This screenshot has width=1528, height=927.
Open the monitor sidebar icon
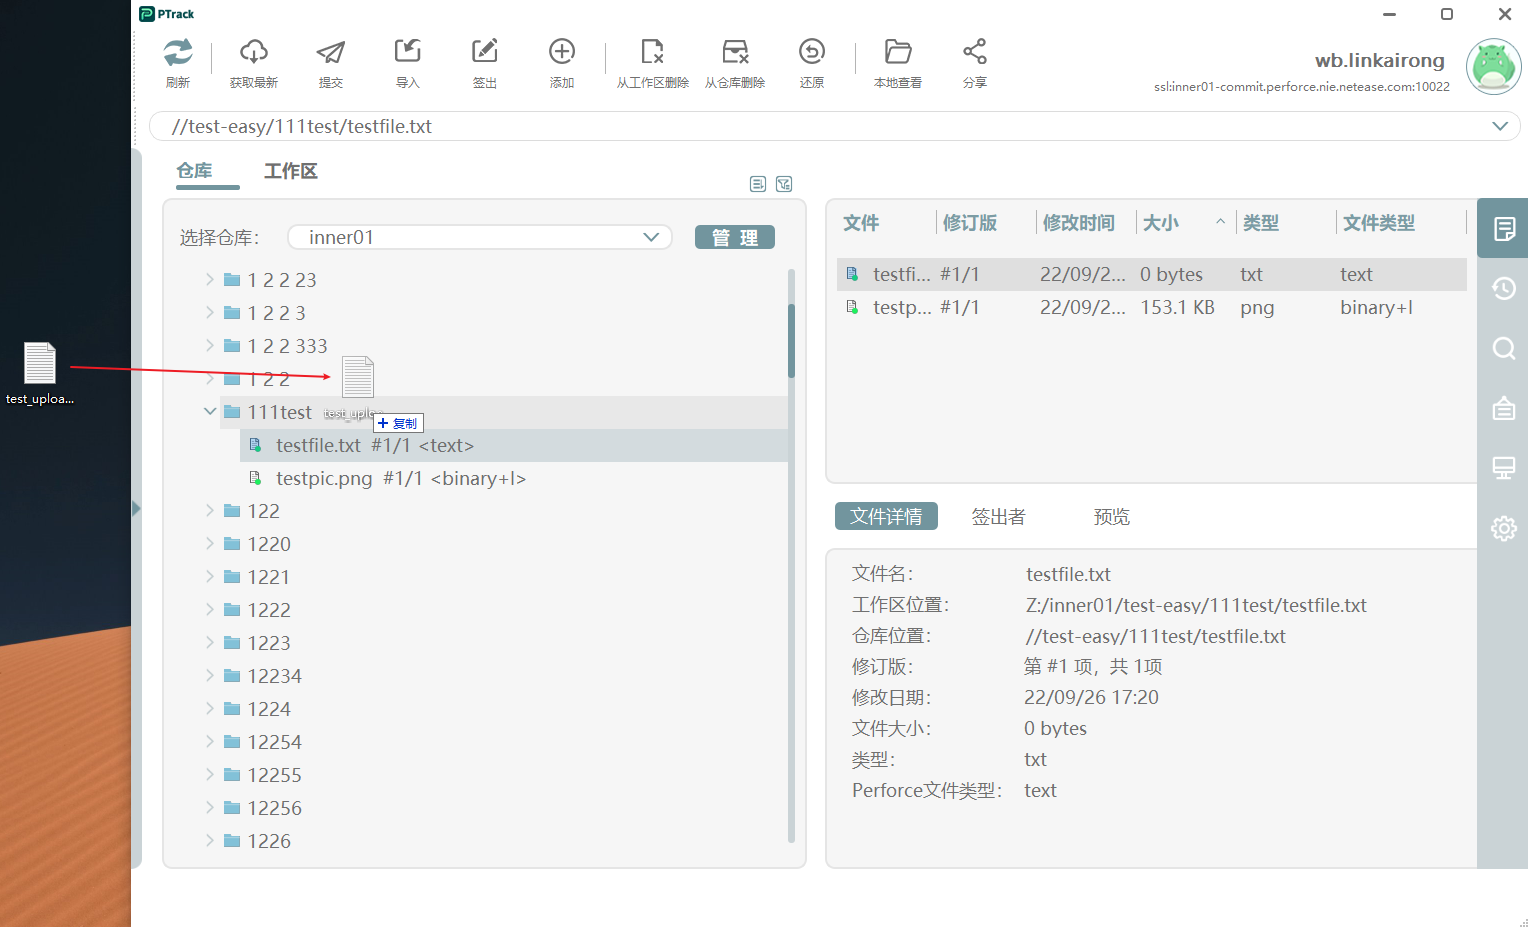1504,467
